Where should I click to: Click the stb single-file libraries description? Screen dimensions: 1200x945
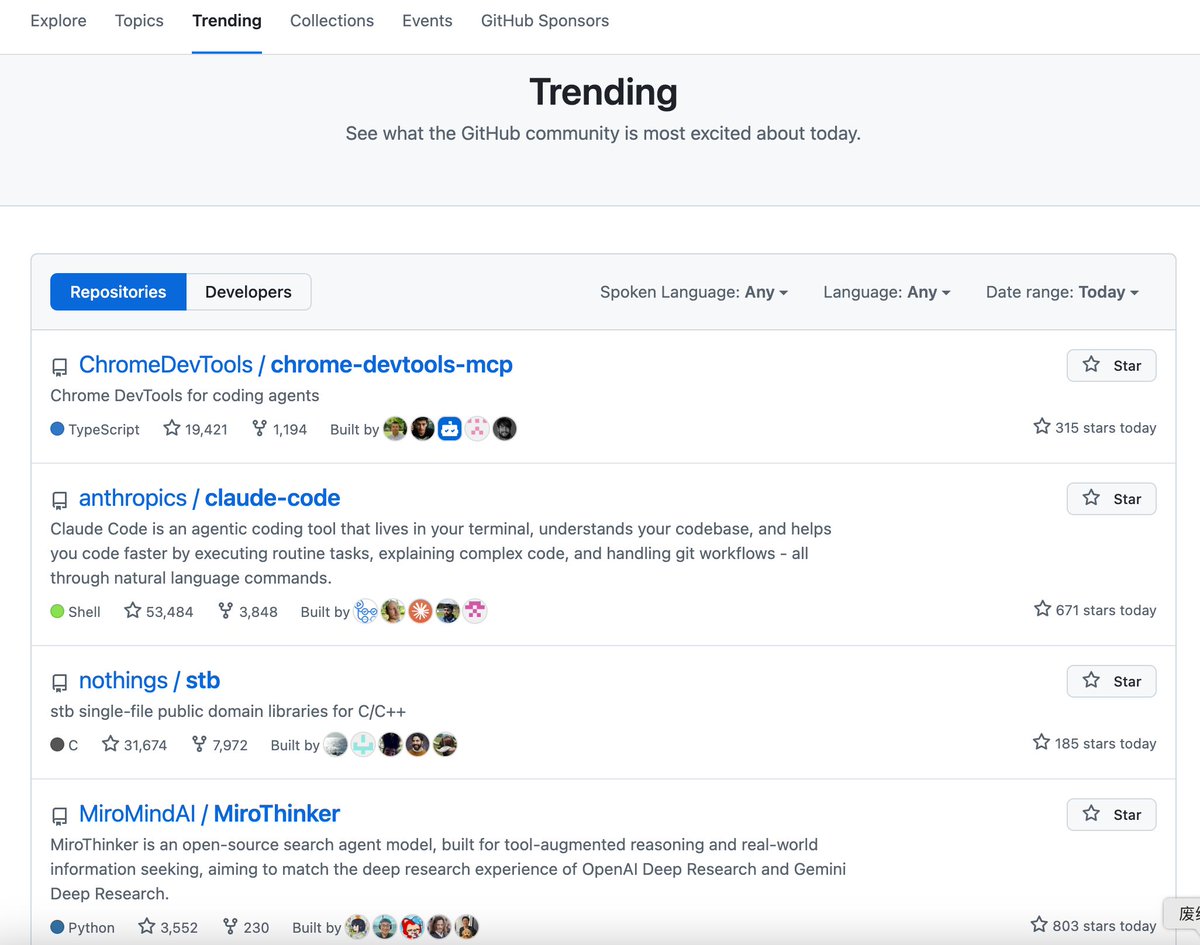(x=228, y=711)
